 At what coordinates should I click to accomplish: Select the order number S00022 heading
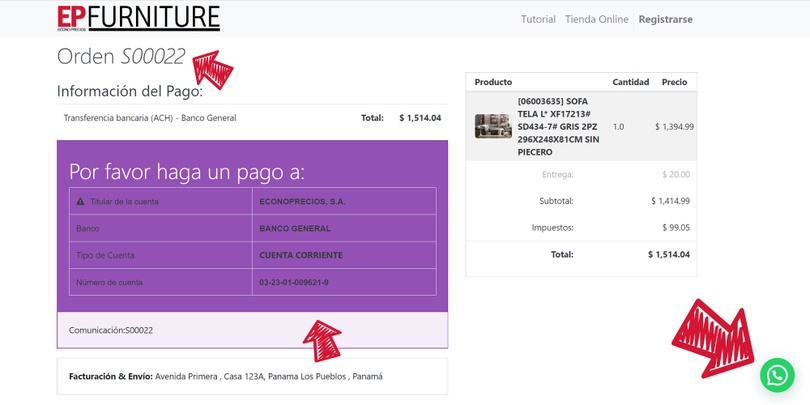click(x=153, y=56)
